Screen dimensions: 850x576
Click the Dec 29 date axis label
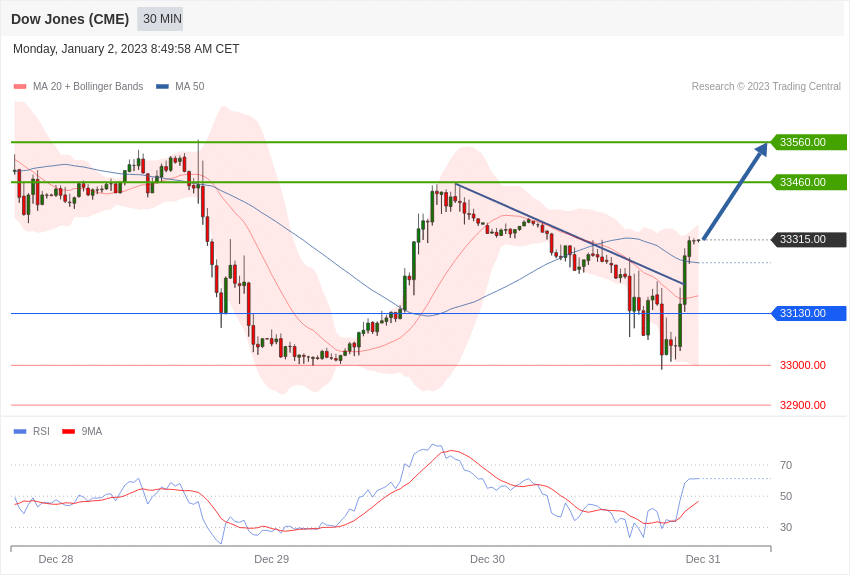pos(272,559)
